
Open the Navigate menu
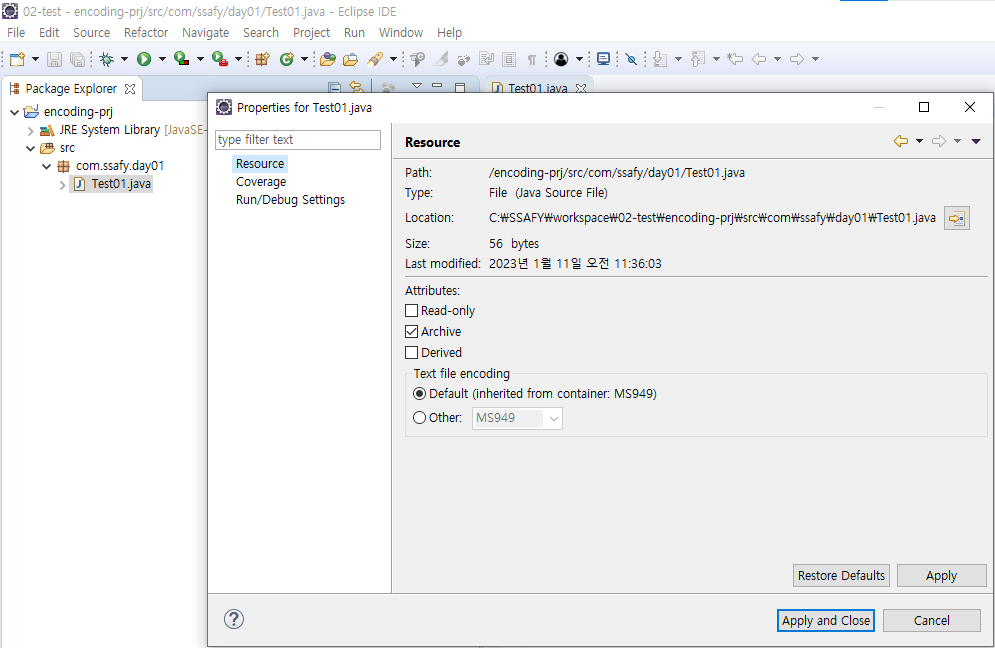point(206,32)
